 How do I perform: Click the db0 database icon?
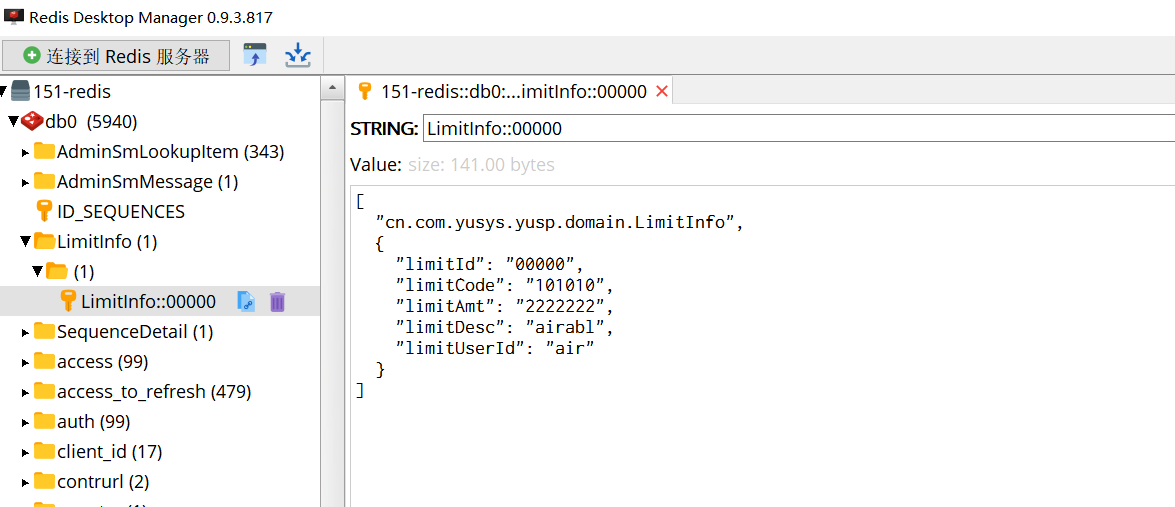[x=32, y=122]
